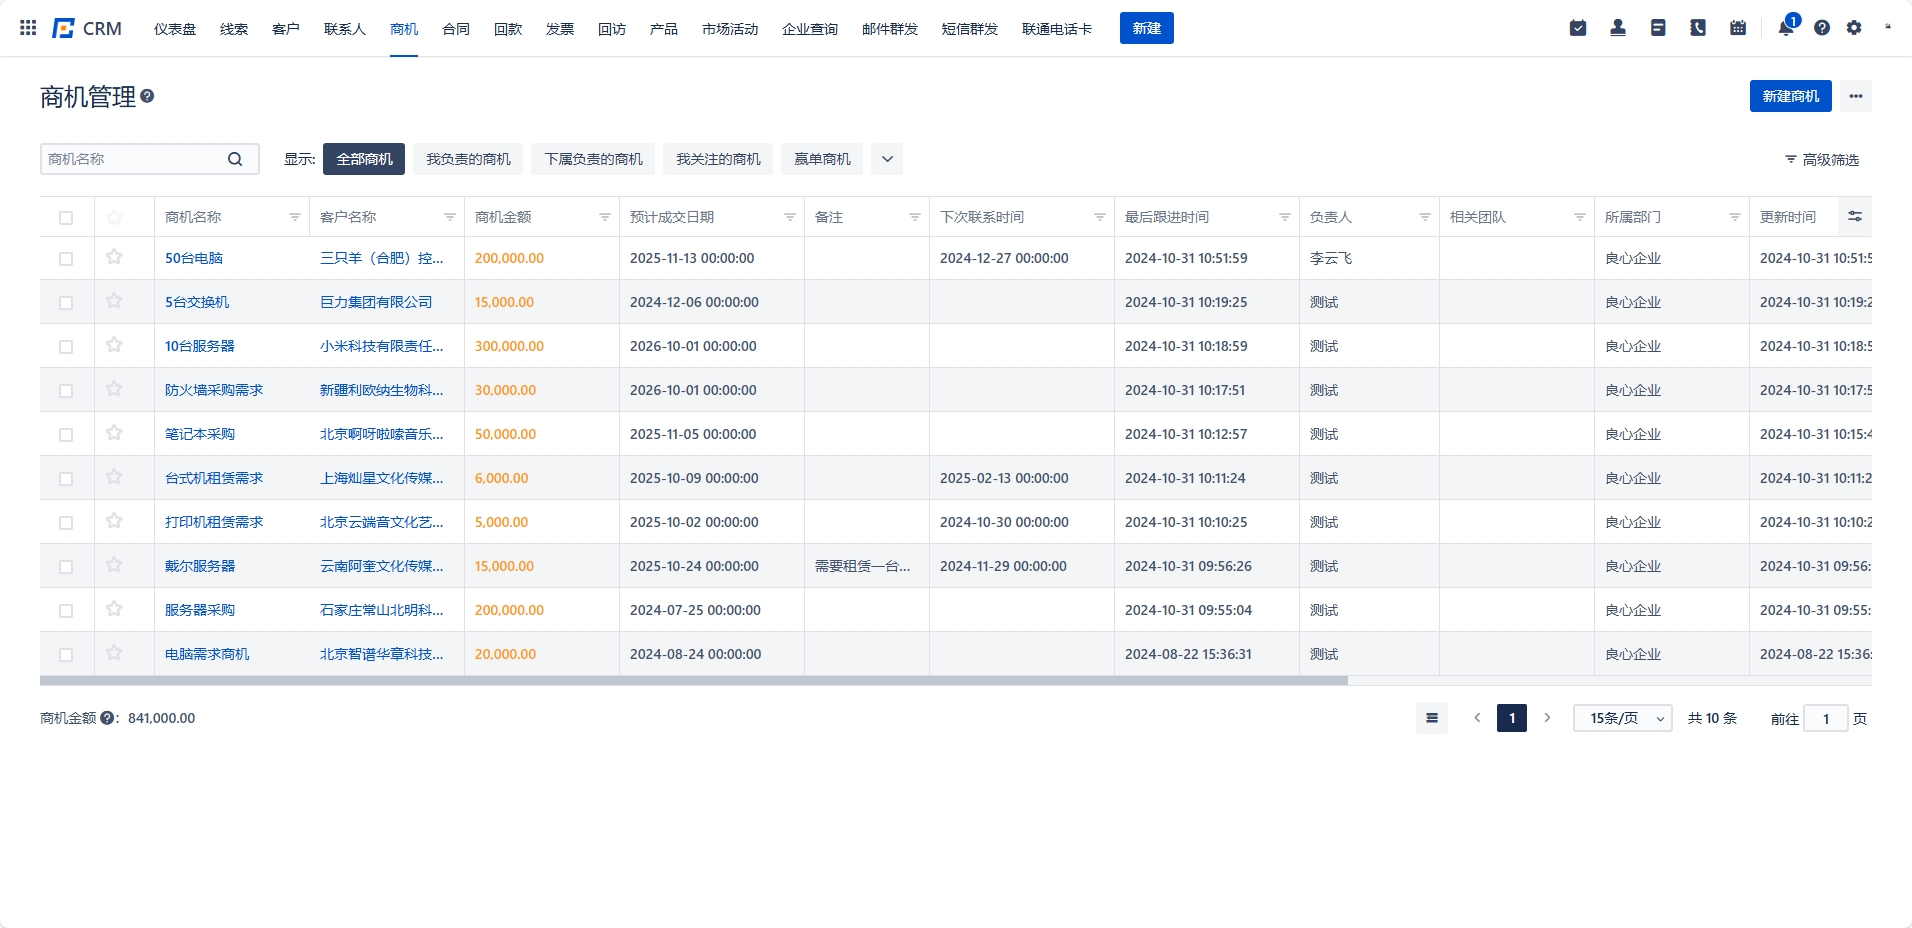Open the approval stamp icon in header
Image resolution: width=1912 pixels, height=928 pixels.
click(x=1618, y=28)
